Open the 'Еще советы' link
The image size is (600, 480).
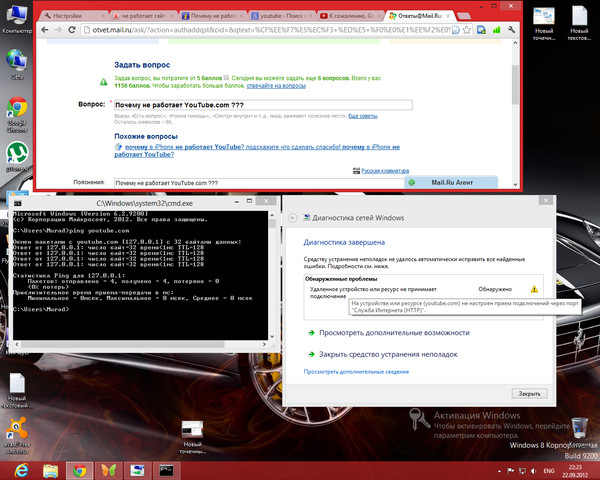[362, 116]
